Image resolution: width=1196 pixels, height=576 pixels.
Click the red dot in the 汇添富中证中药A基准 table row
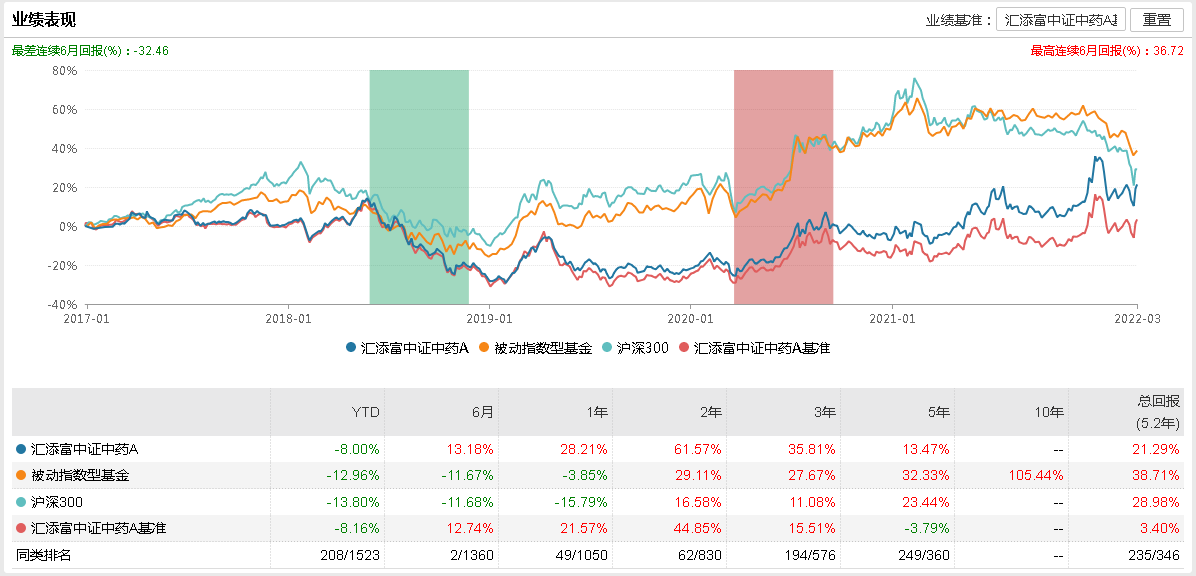pos(22,527)
